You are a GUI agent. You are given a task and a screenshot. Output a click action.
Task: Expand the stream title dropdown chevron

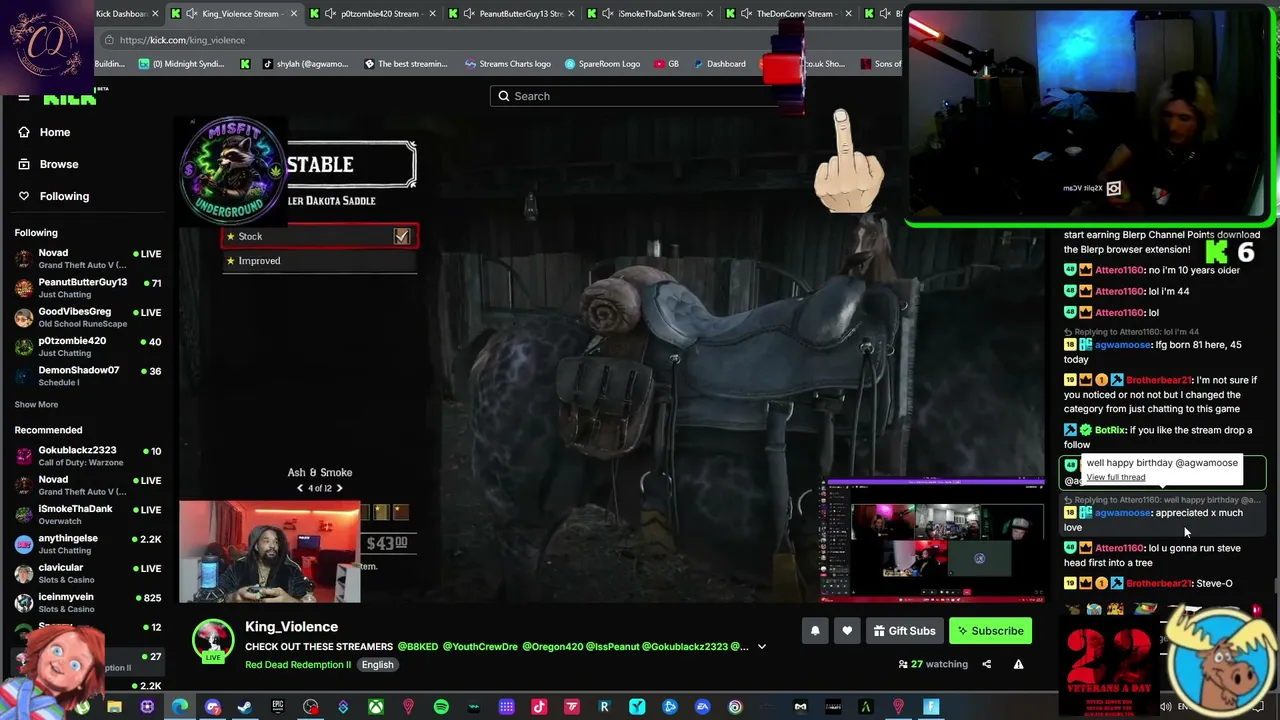coord(762,647)
